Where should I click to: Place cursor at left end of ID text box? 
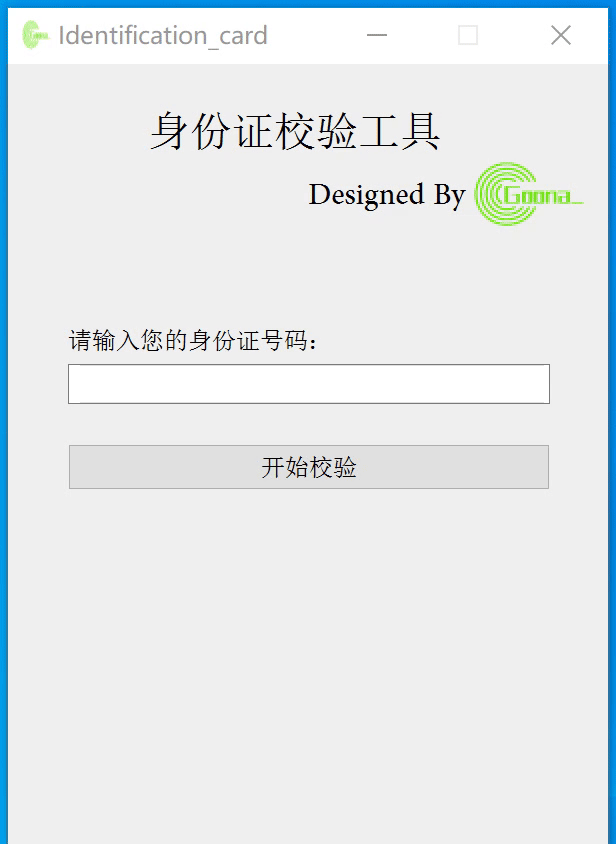(74, 384)
